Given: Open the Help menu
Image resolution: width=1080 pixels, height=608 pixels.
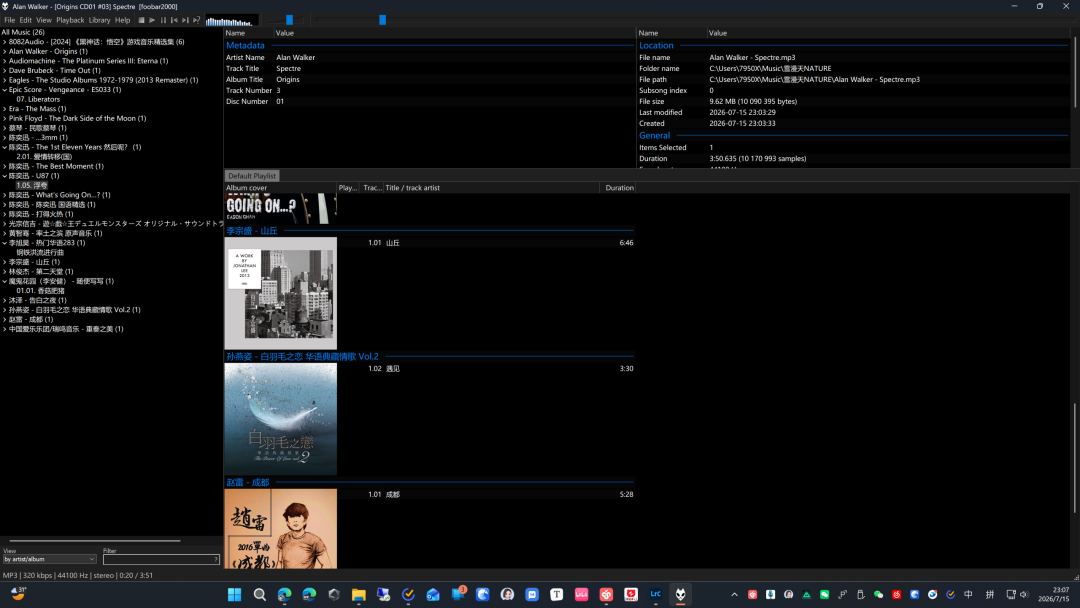Looking at the screenshot, I should [123, 20].
